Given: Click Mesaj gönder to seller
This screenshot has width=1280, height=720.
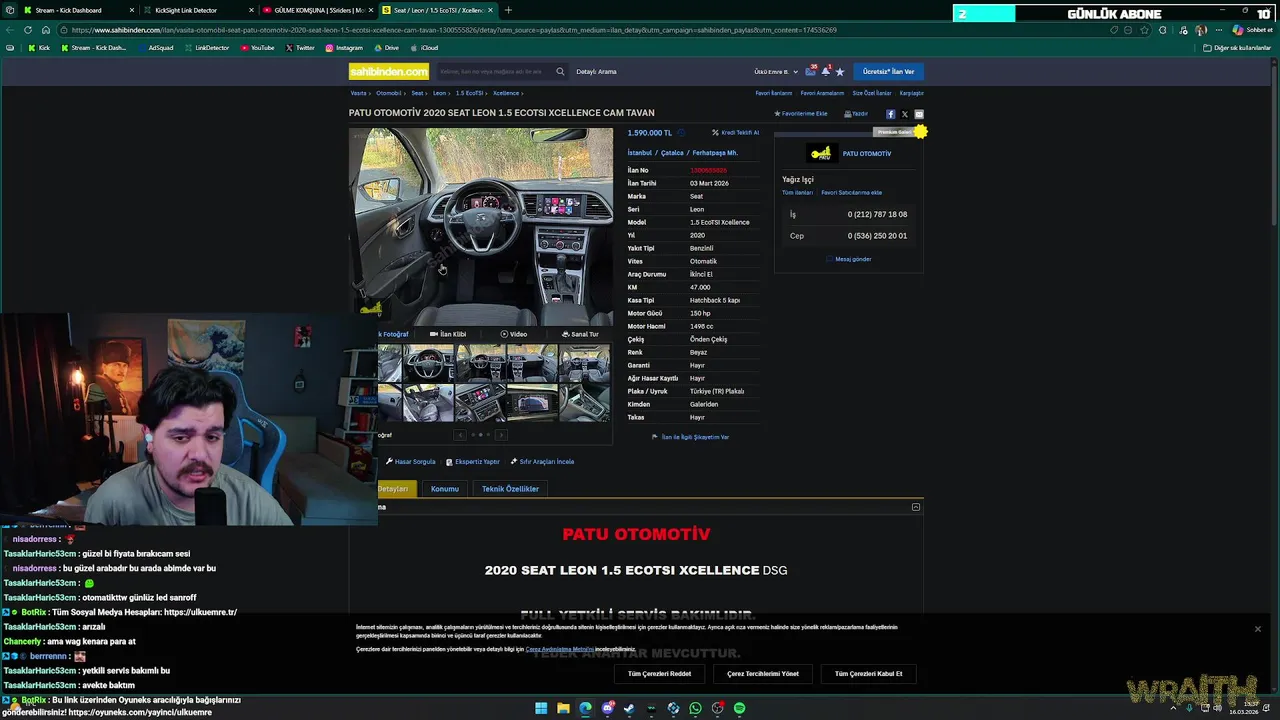Looking at the screenshot, I should [849, 259].
